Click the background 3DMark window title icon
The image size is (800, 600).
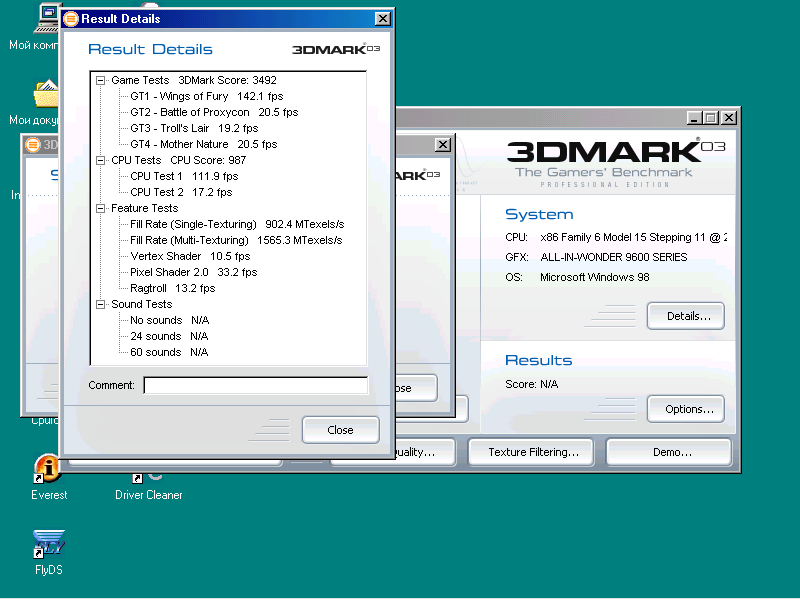[32, 145]
